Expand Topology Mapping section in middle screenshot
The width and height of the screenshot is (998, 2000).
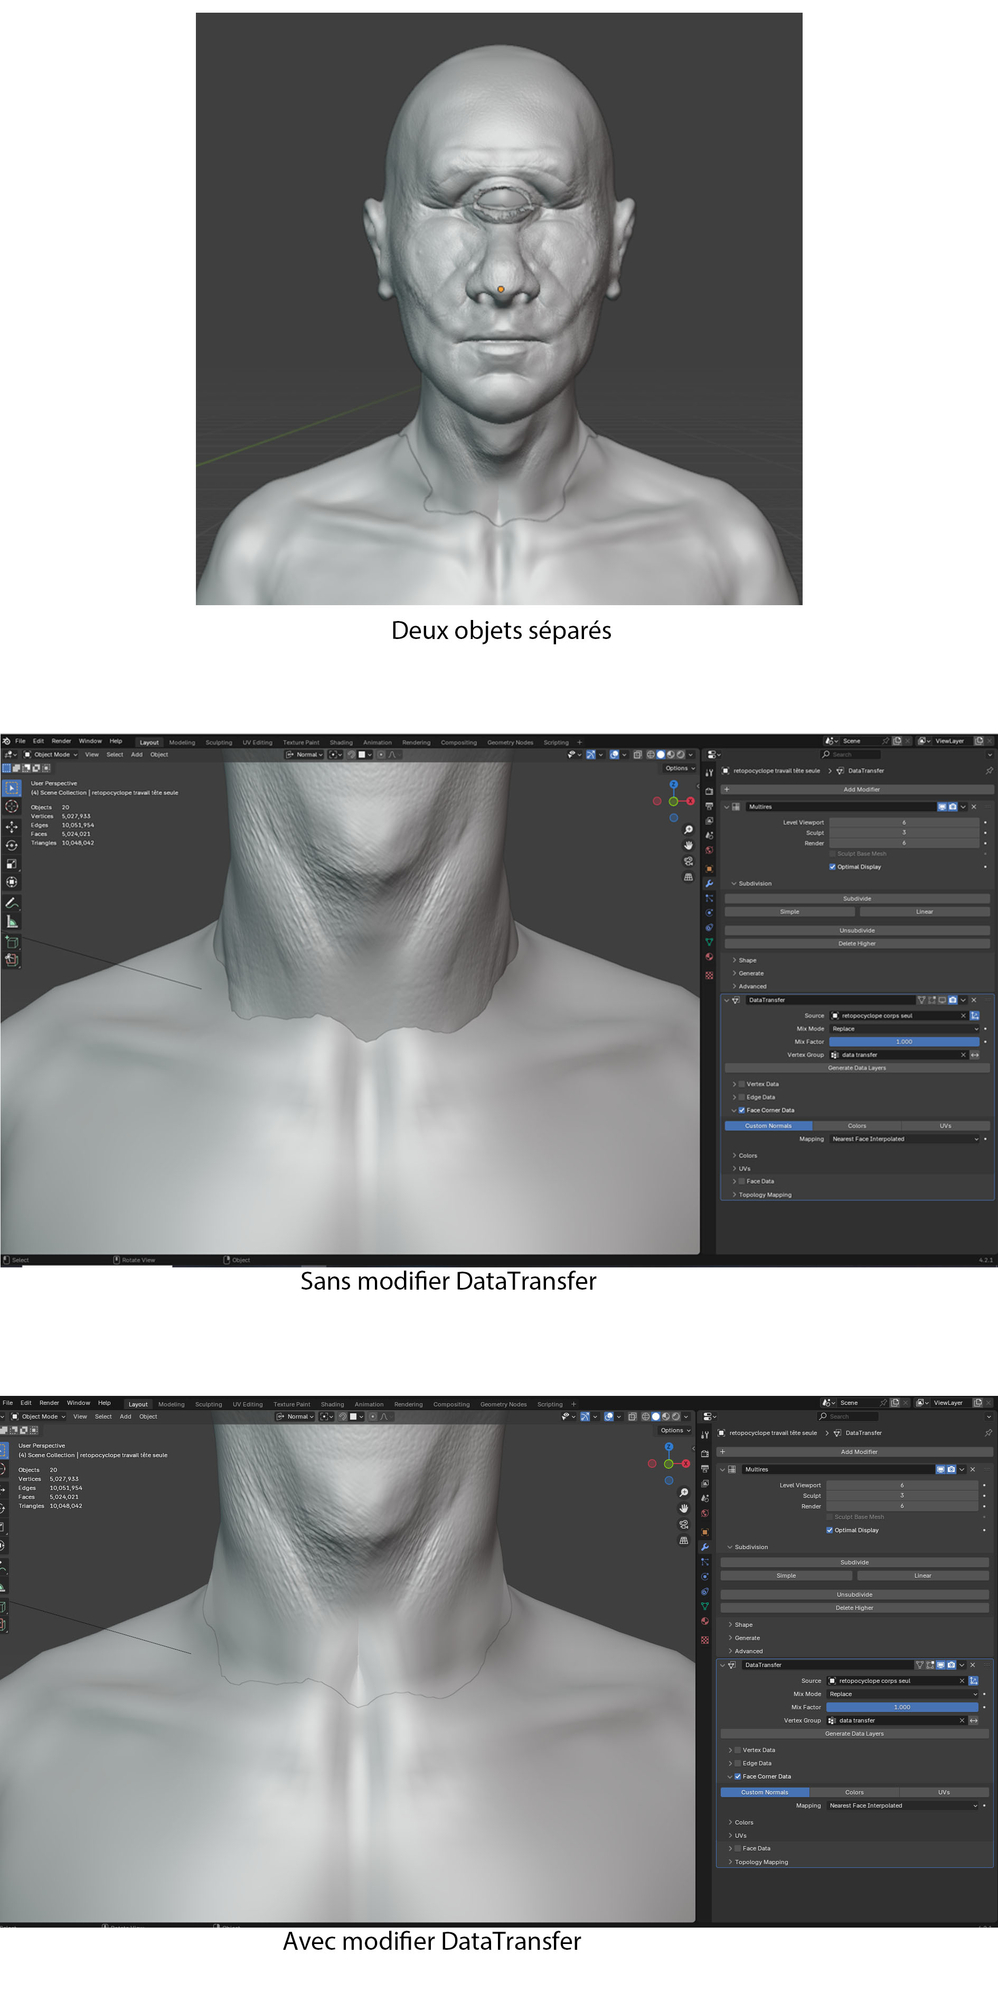(x=764, y=1194)
